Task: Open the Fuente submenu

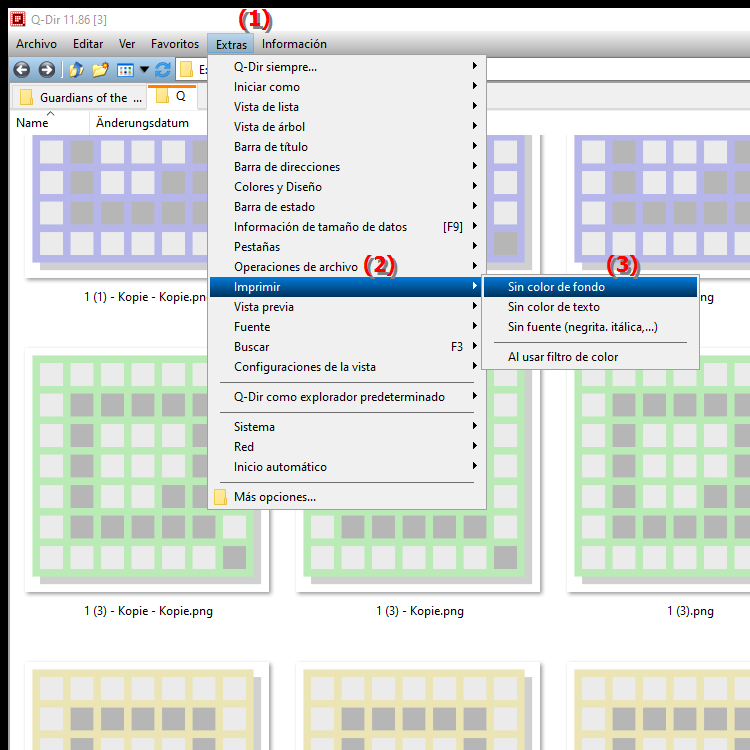Action: (348, 327)
